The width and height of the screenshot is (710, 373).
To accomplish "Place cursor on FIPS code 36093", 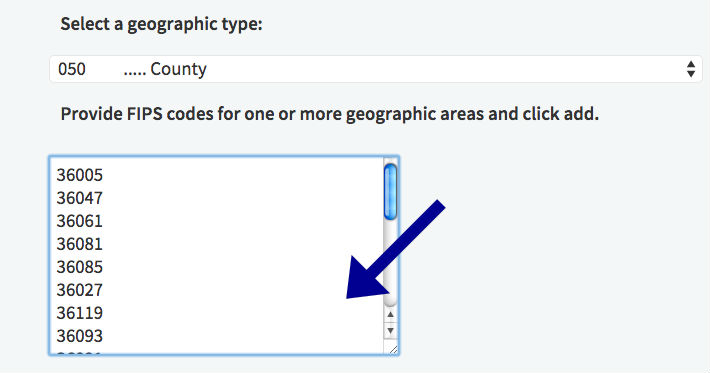I will 80,336.
